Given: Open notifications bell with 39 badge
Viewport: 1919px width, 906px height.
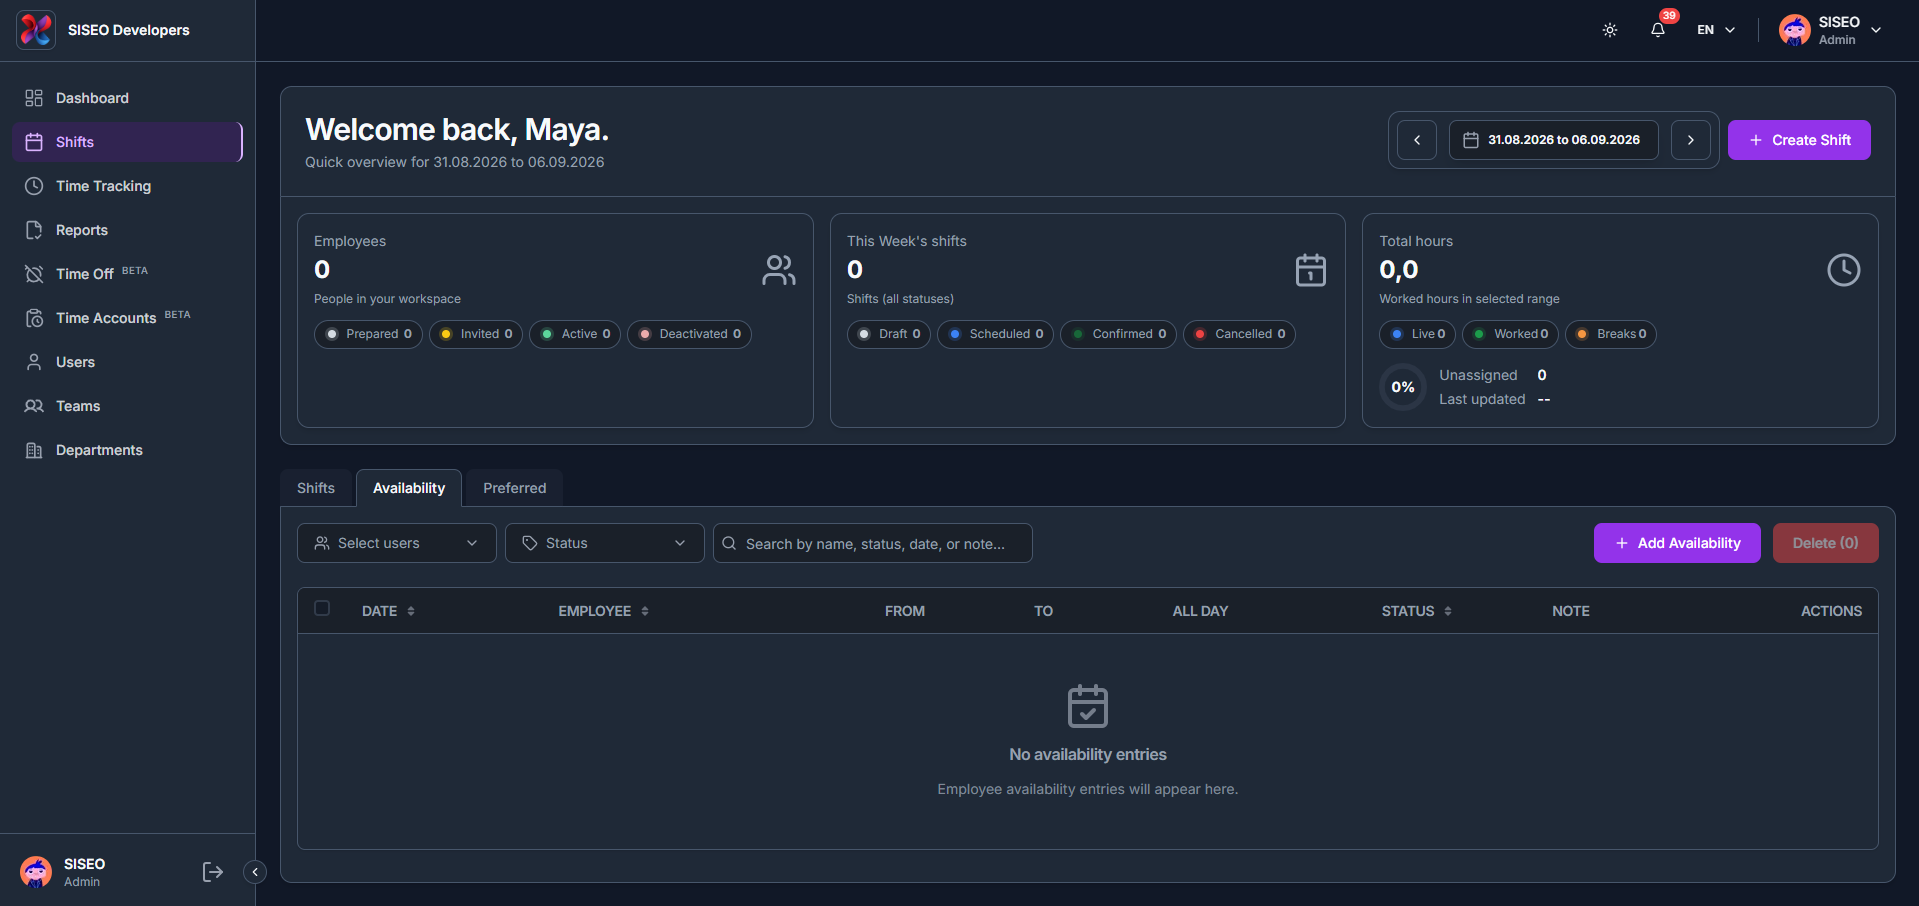Looking at the screenshot, I should 1658,29.
